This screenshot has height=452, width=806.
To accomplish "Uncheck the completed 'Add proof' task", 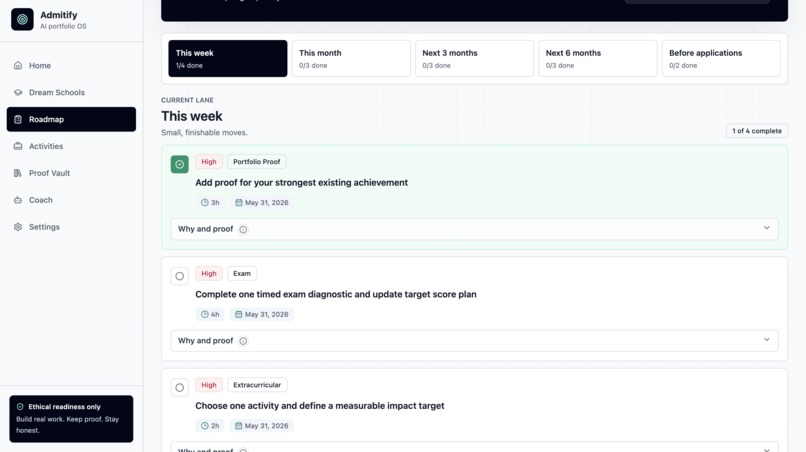I will [x=179, y=165].
